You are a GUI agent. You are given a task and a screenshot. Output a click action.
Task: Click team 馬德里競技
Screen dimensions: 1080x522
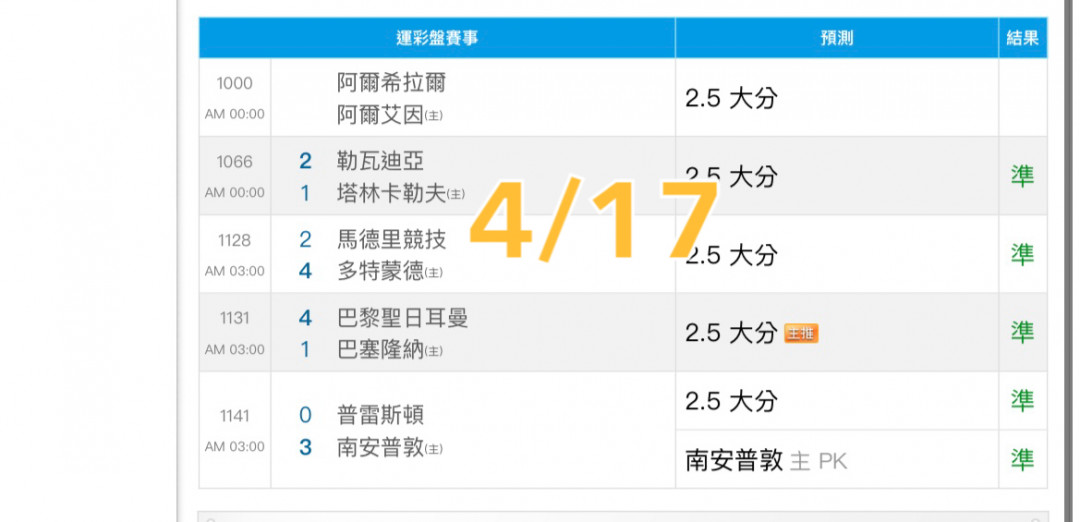(391, 239)
